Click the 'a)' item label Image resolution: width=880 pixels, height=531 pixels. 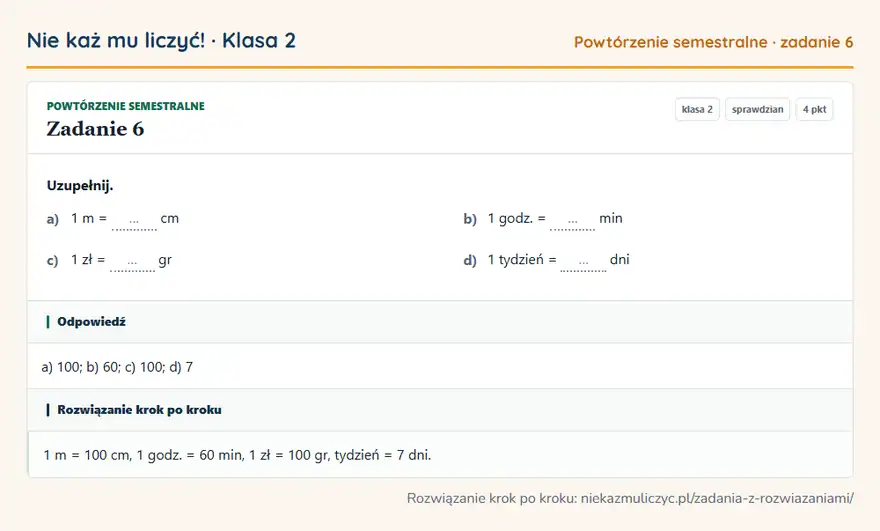pyautogui.click(x=53, y=219)
